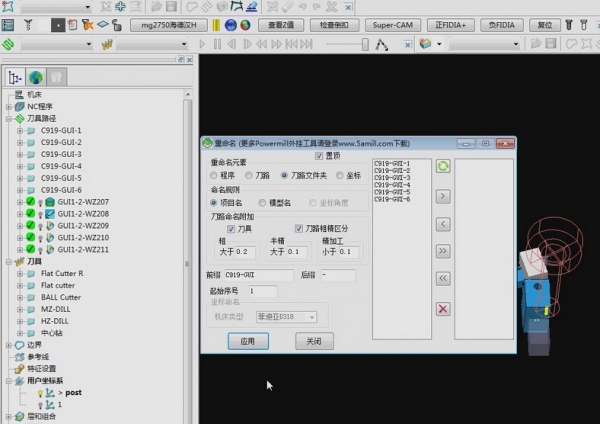
Task: Toggle light bulb for GUI1-2-WZ207 toolpath
Action: [40, 202]
